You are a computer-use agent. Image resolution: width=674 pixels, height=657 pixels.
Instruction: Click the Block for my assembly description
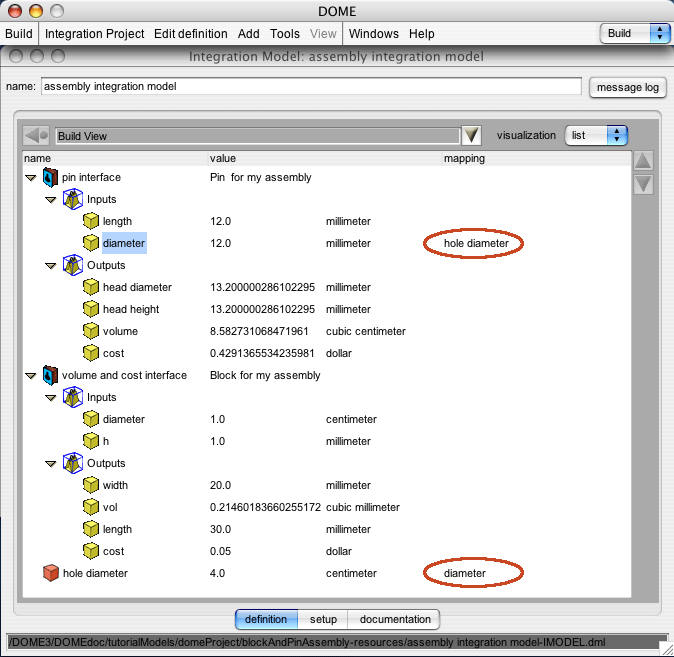tap(265, 375)
